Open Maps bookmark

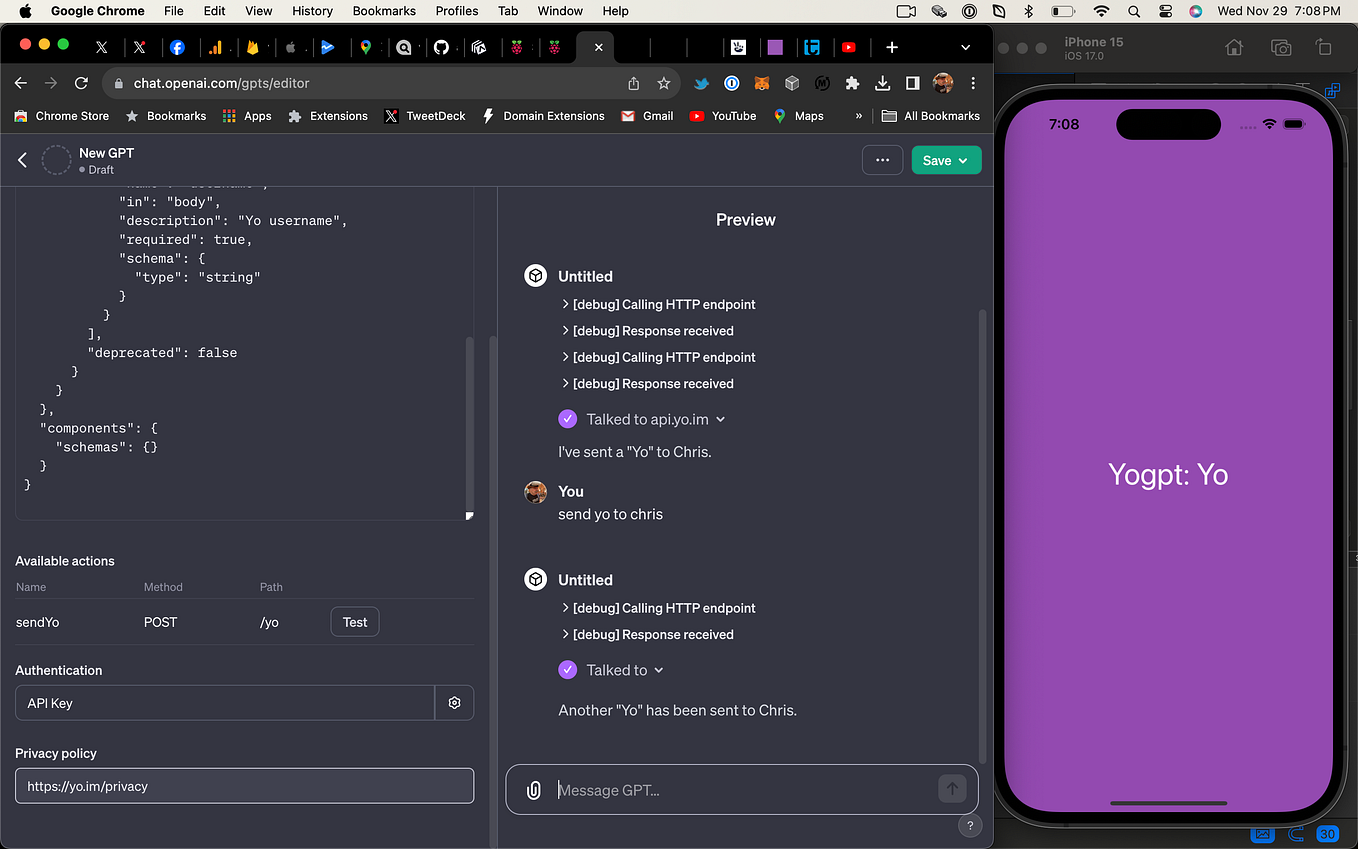[x=798, y=116]
